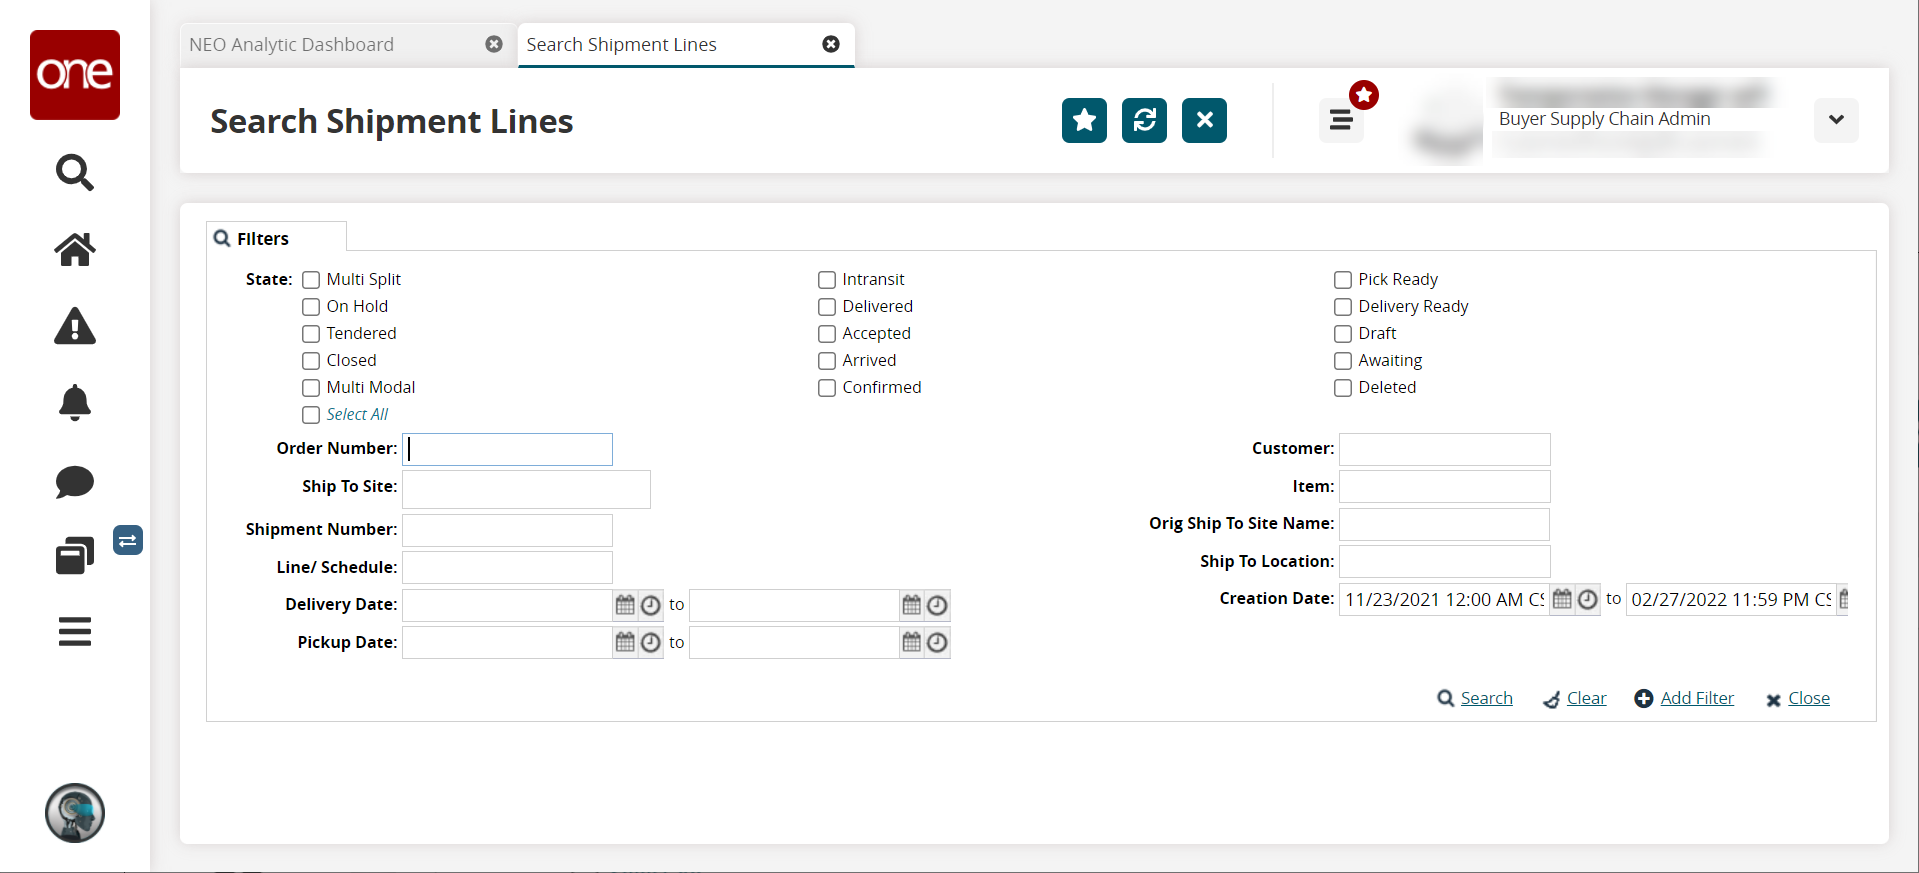1919x873 pixels.
Task: Click the Add Filter link
Action: point(1696,698)
